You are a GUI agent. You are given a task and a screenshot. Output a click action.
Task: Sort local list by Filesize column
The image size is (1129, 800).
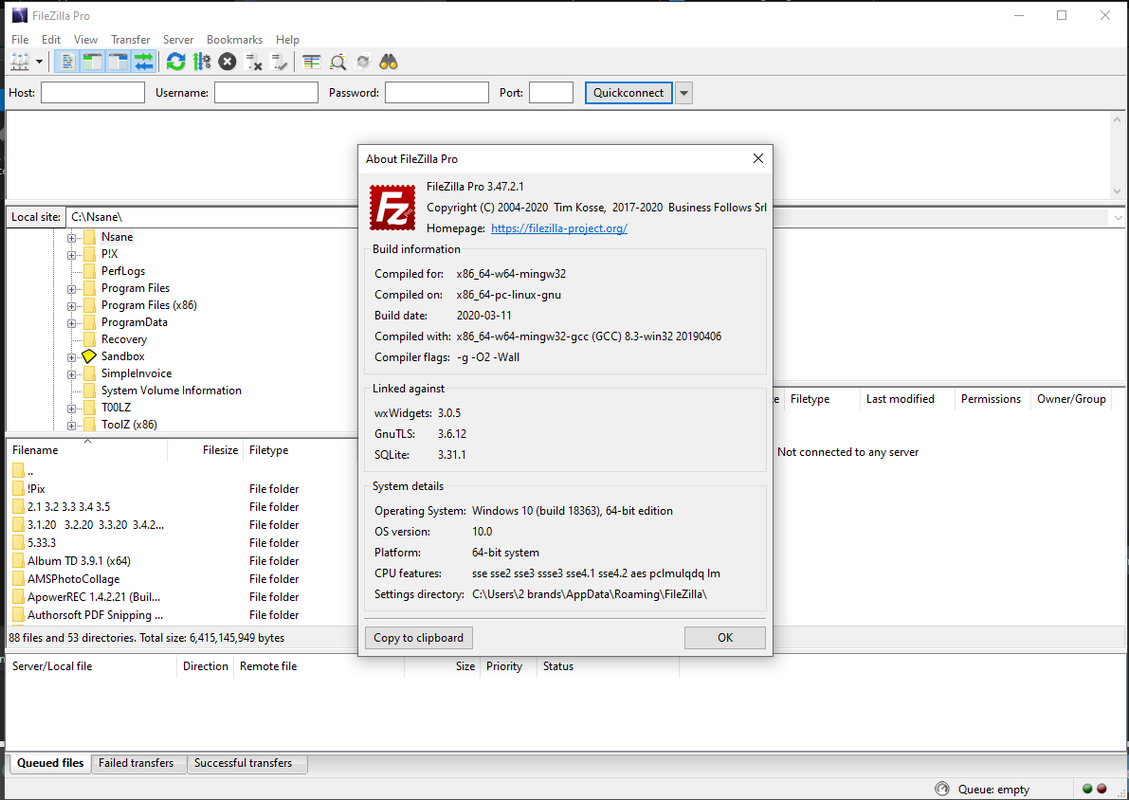tap(206, 450)
